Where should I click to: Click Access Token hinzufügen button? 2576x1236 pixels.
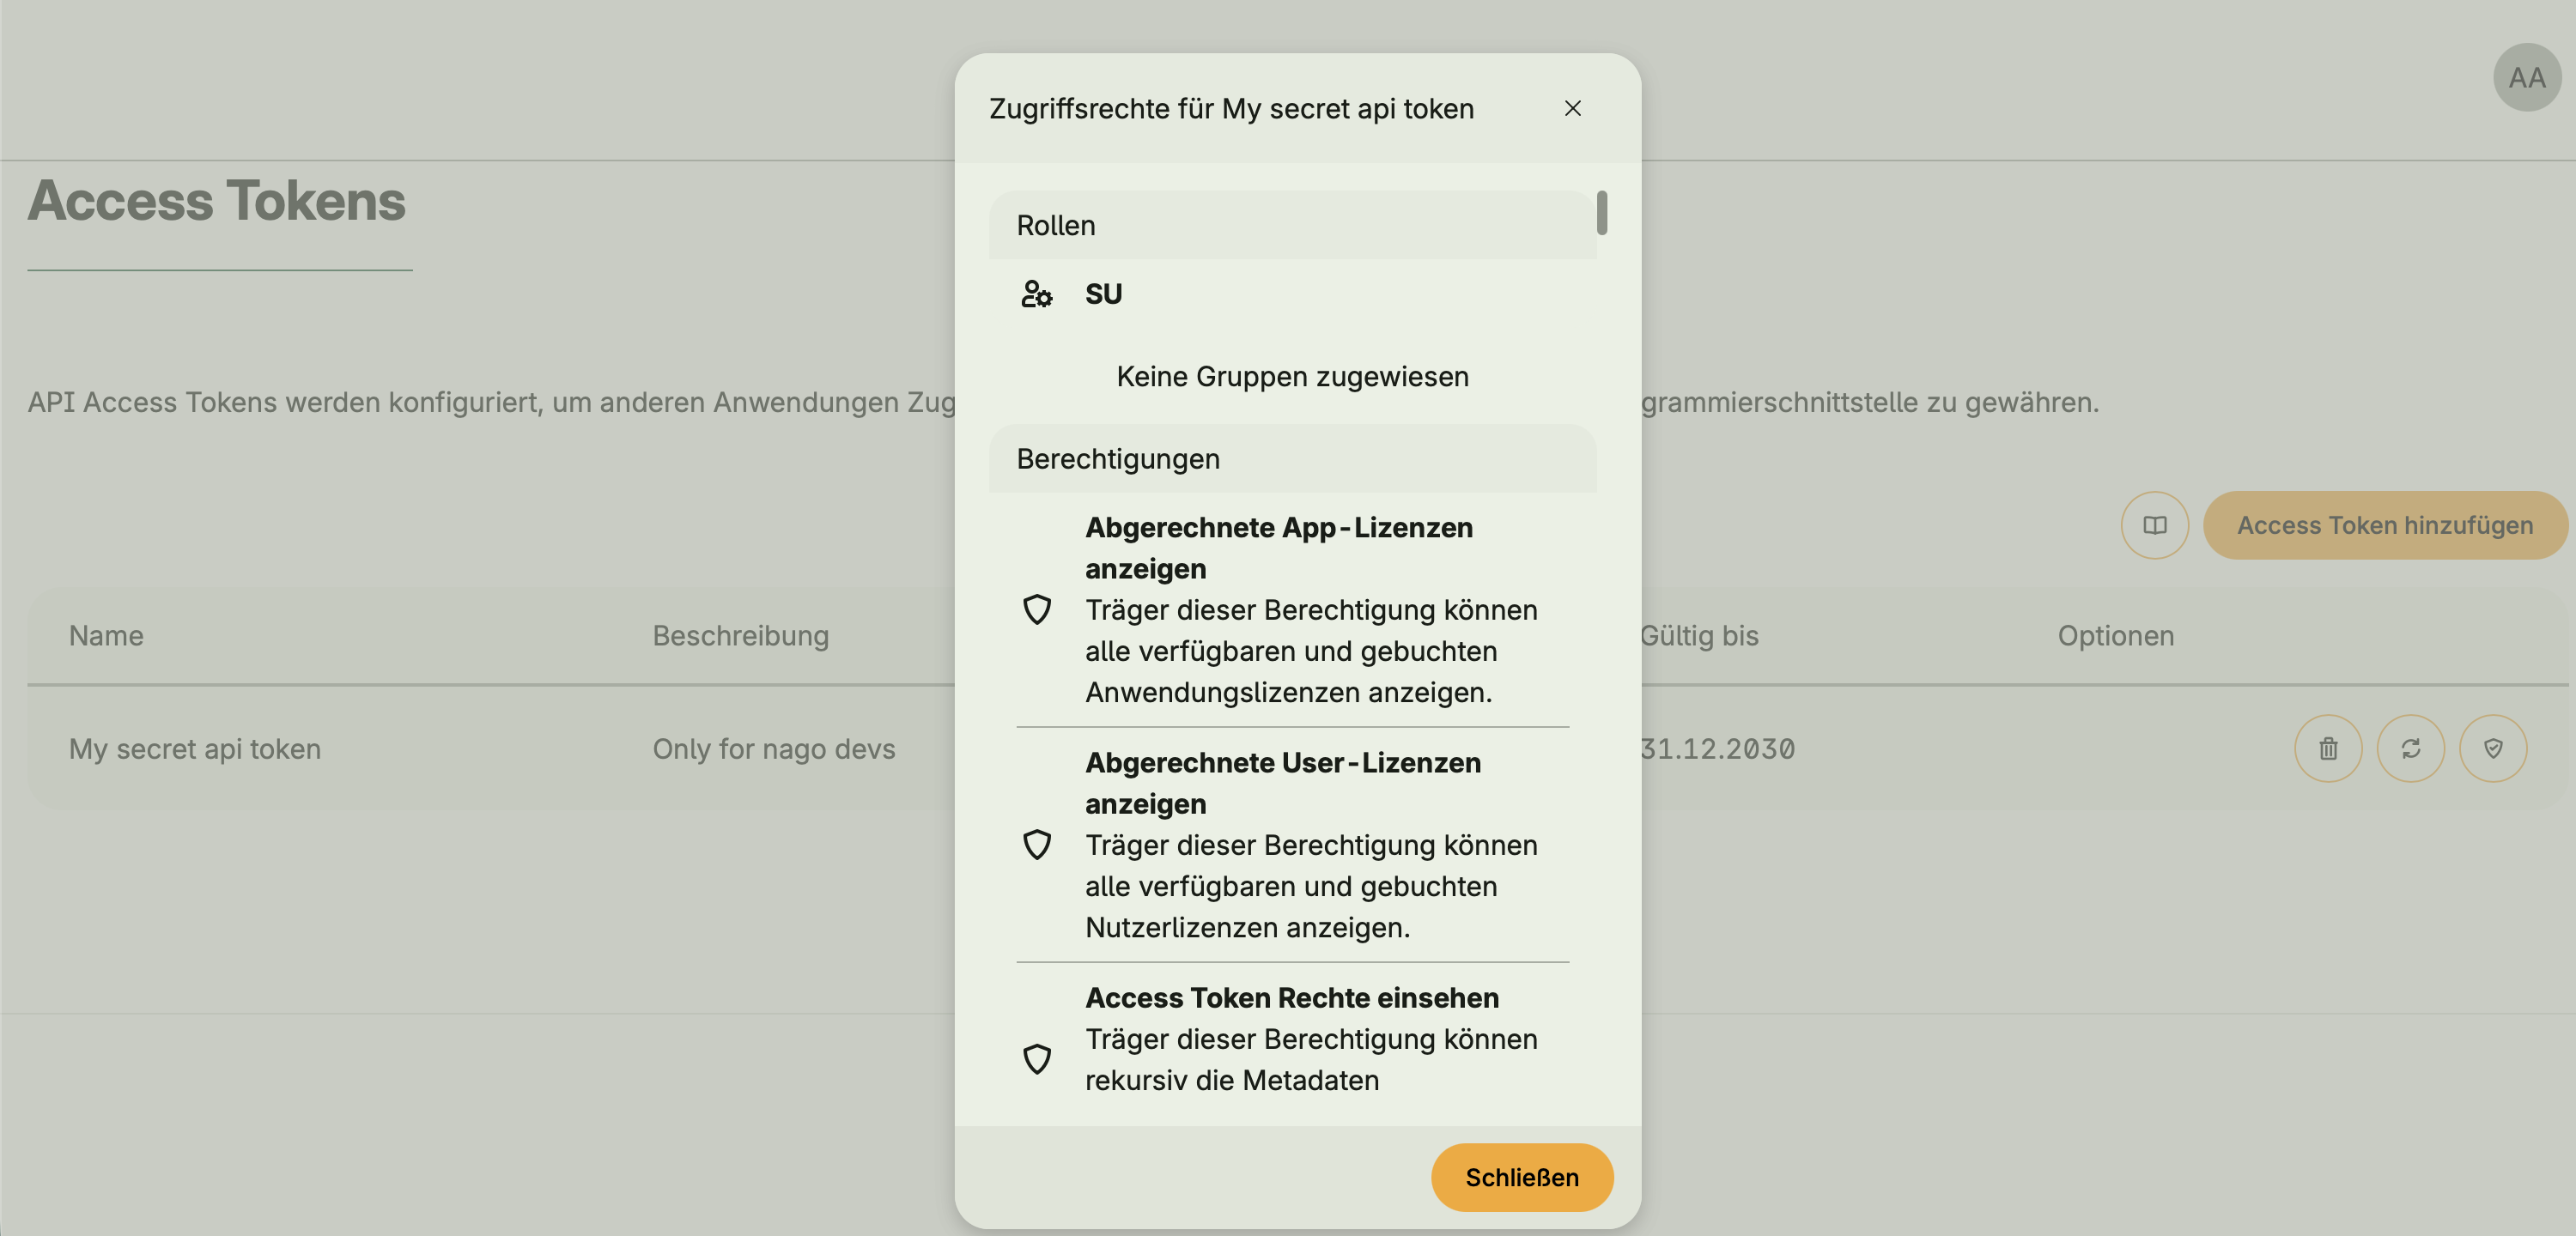coord(2384,525)
